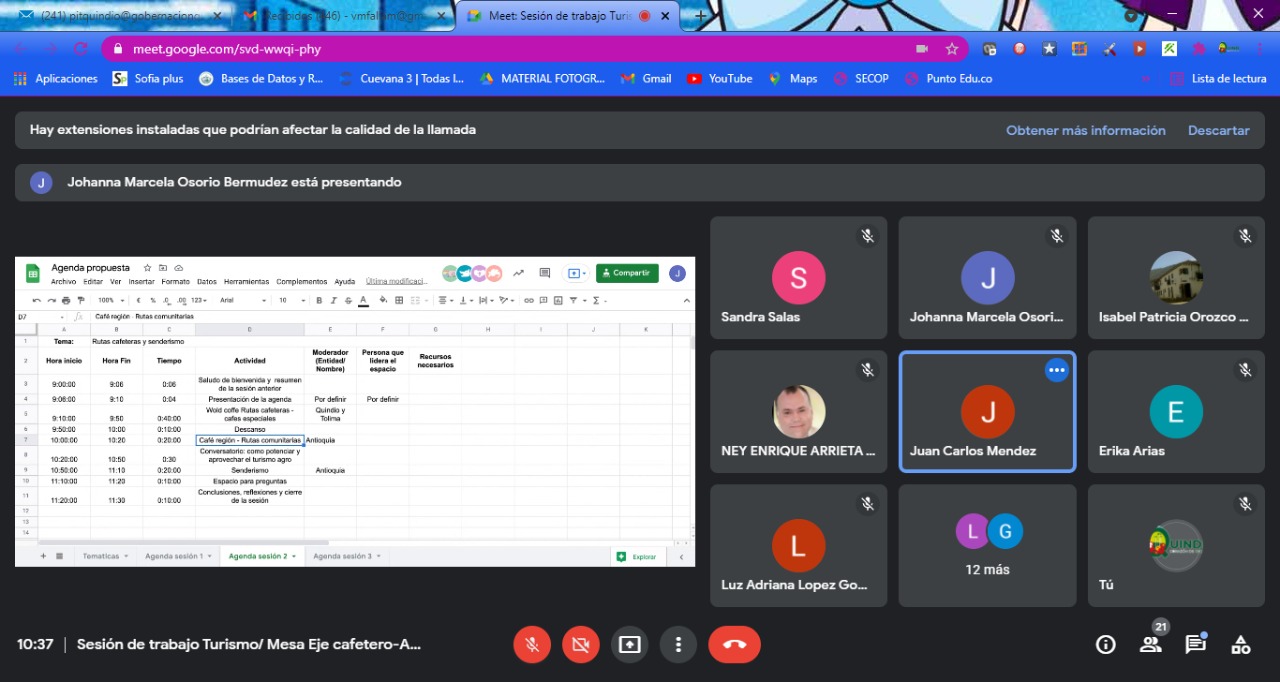Viewport: 1280px width, 682px height.
Task: Click the blue star extension icon
Action: pos(1049,48)
